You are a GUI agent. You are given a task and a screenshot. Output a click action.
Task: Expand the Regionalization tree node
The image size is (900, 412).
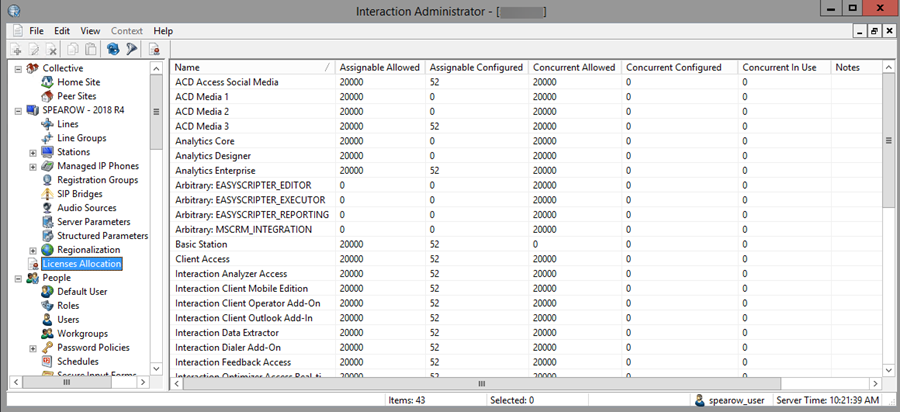pyautogui.click(x=33, y=251)
